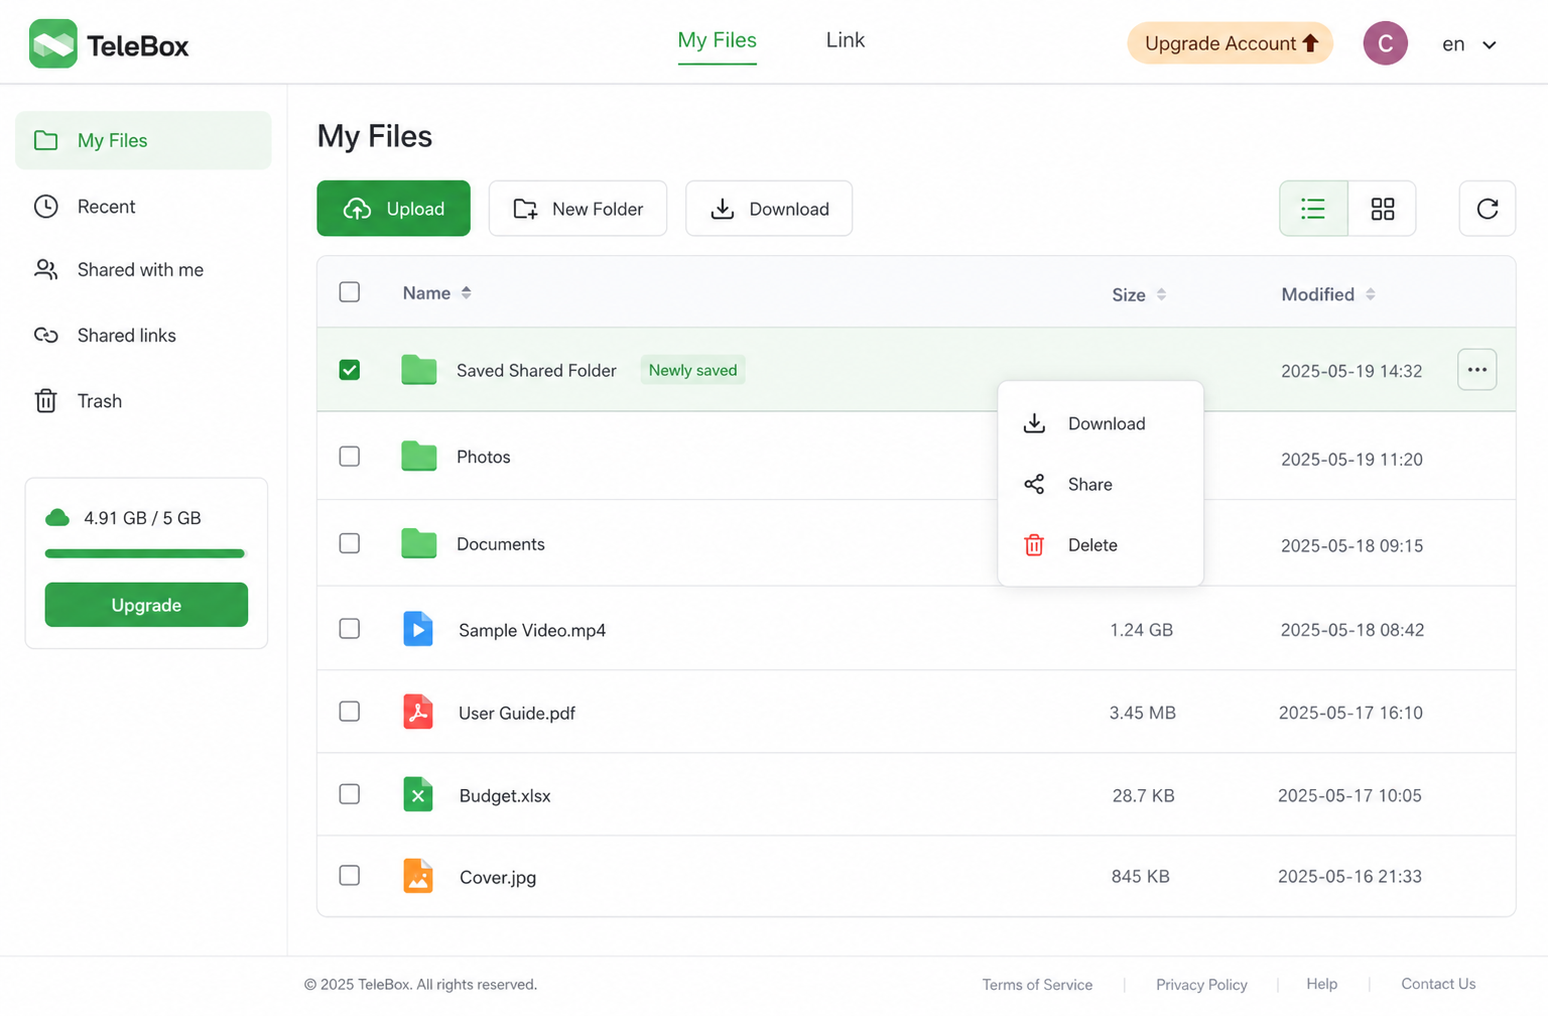Refresh the file list

pos(1487,208)
